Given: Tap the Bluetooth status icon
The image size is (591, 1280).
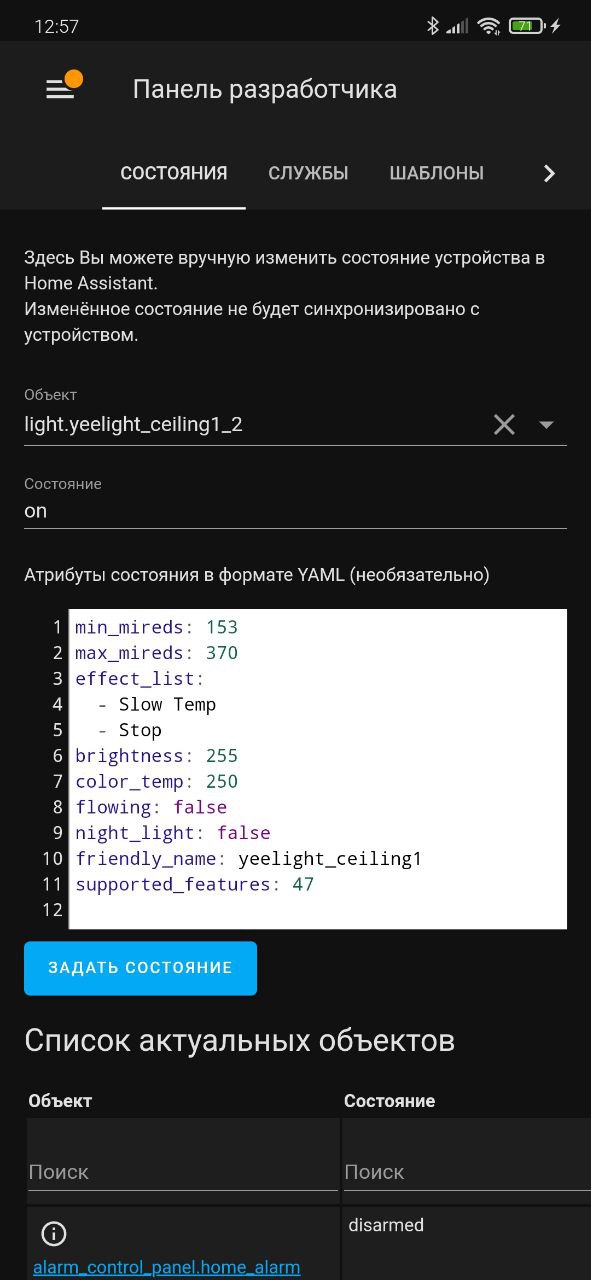Looking at the screenshot, I should pyautogui.click(x=433, y=26).
